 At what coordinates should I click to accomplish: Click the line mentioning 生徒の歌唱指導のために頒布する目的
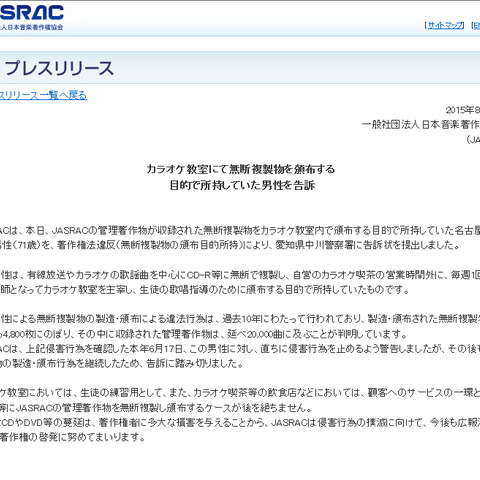coord(205,289)
